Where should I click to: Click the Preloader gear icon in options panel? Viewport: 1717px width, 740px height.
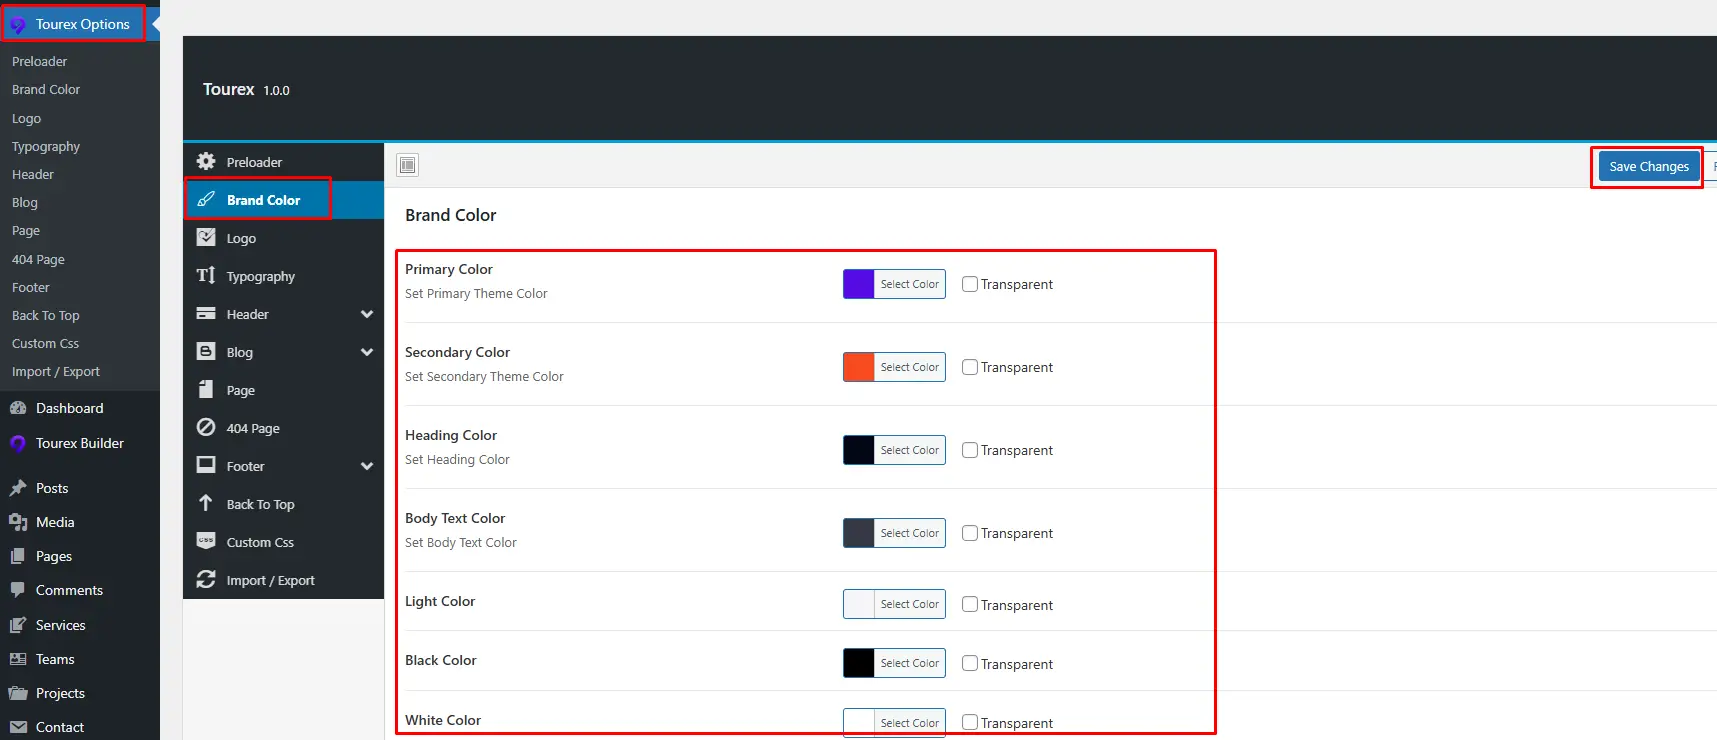pyautogui.click(x=206, y=161)
